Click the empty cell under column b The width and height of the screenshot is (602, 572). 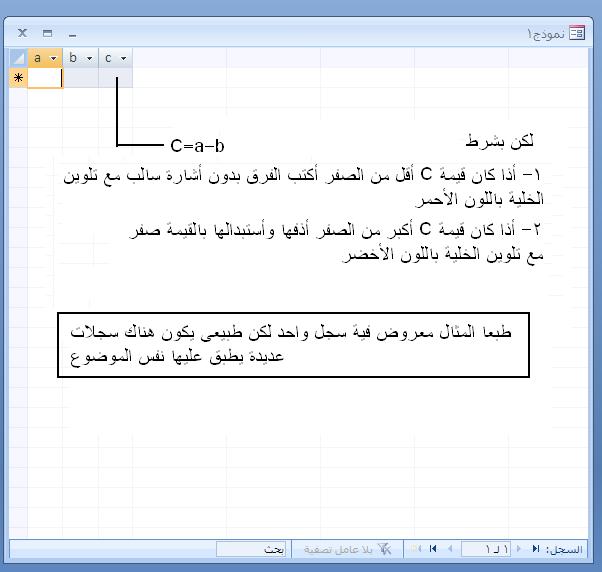click(x=81, y=78)
